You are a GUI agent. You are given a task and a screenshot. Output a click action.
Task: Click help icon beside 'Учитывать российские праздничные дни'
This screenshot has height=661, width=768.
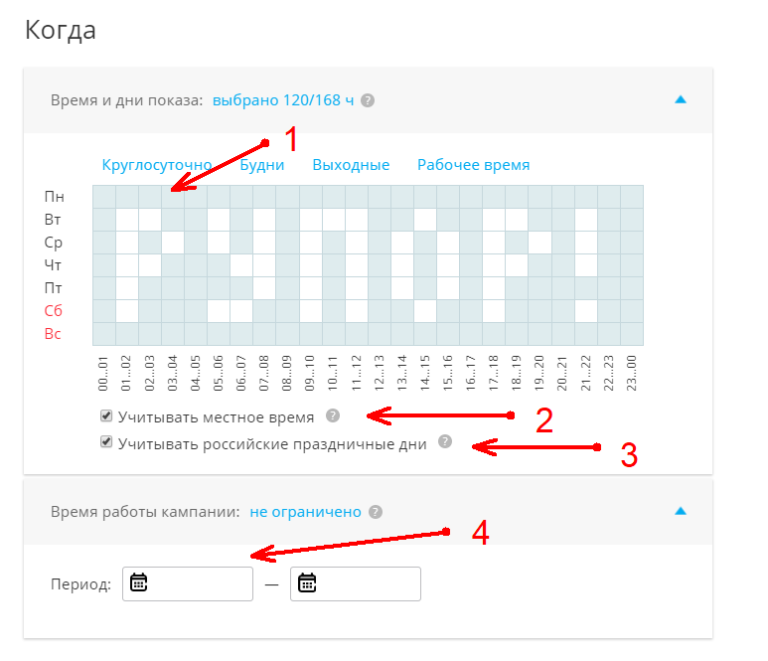(x=445, y=441)
